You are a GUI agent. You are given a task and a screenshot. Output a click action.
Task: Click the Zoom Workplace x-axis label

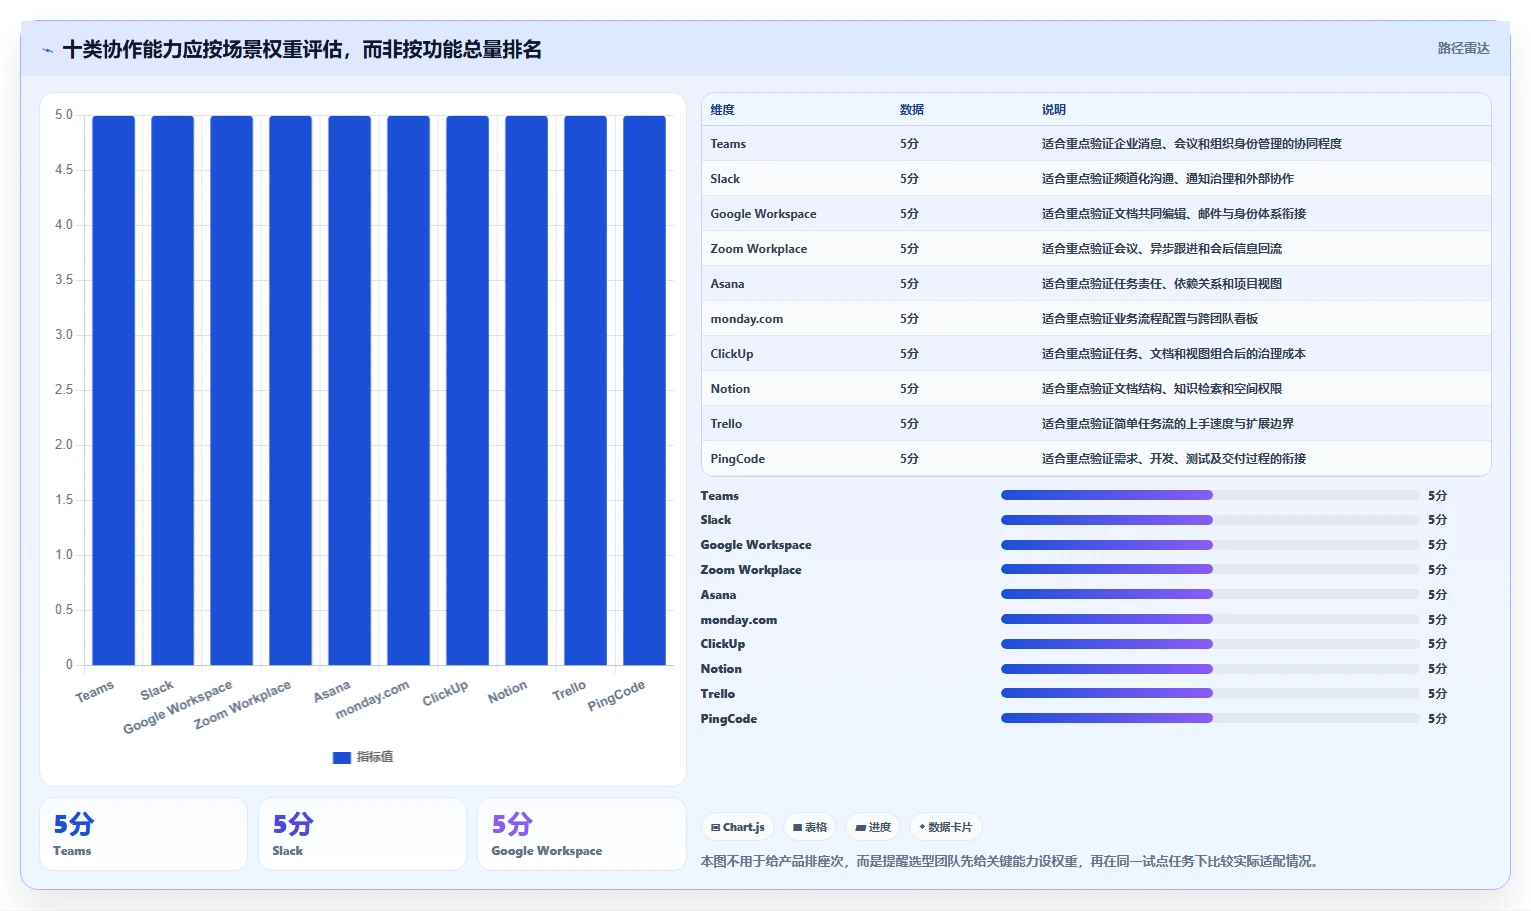click(243, 704)
